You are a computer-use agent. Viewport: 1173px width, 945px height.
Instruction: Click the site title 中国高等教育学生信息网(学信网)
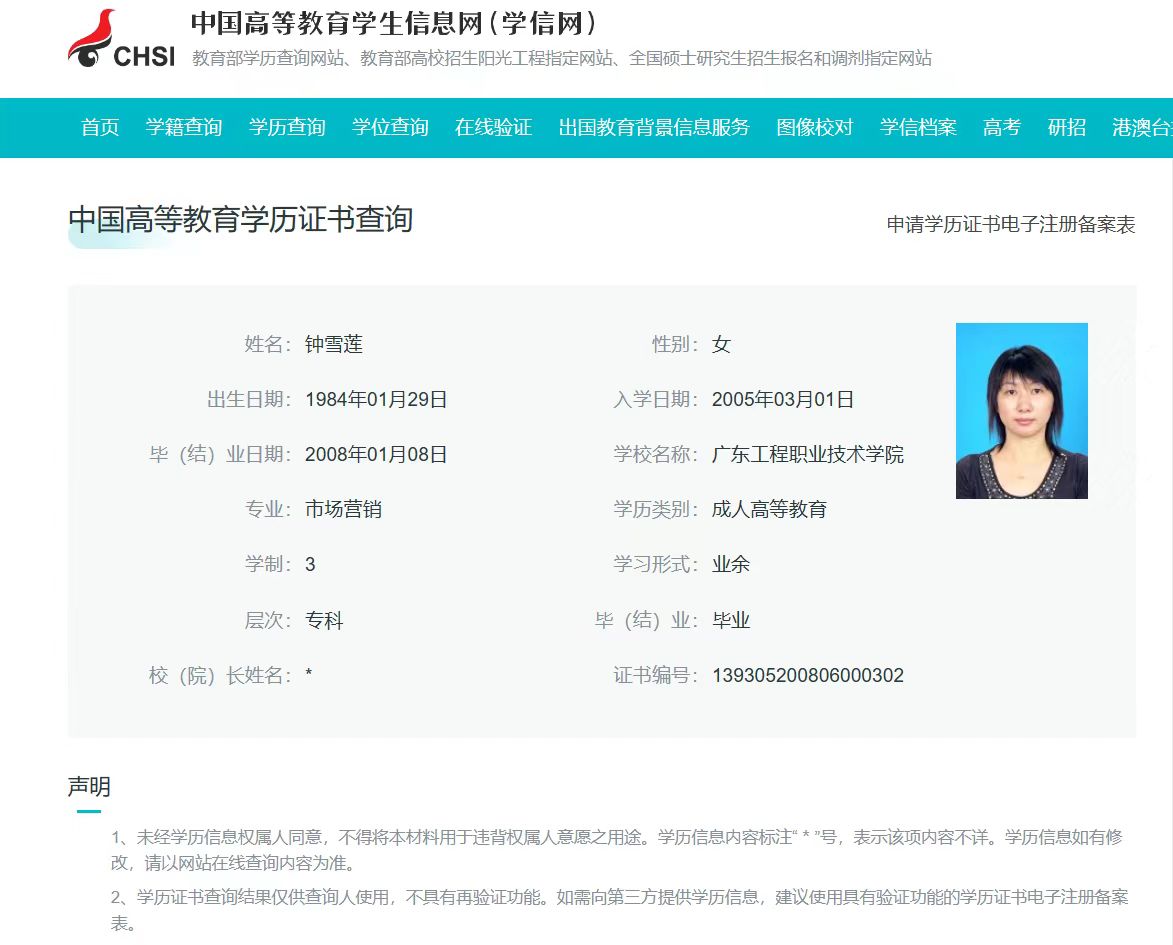pyautogui.click(x=394, y=24)
